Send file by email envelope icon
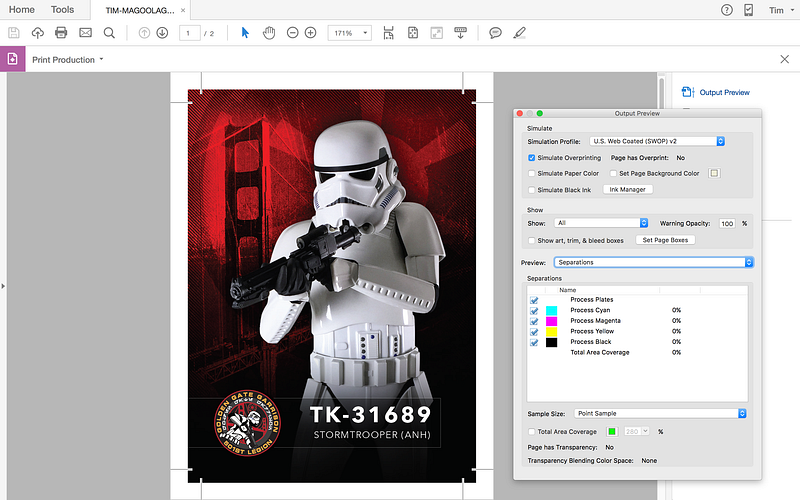 (x=85, y=33)
